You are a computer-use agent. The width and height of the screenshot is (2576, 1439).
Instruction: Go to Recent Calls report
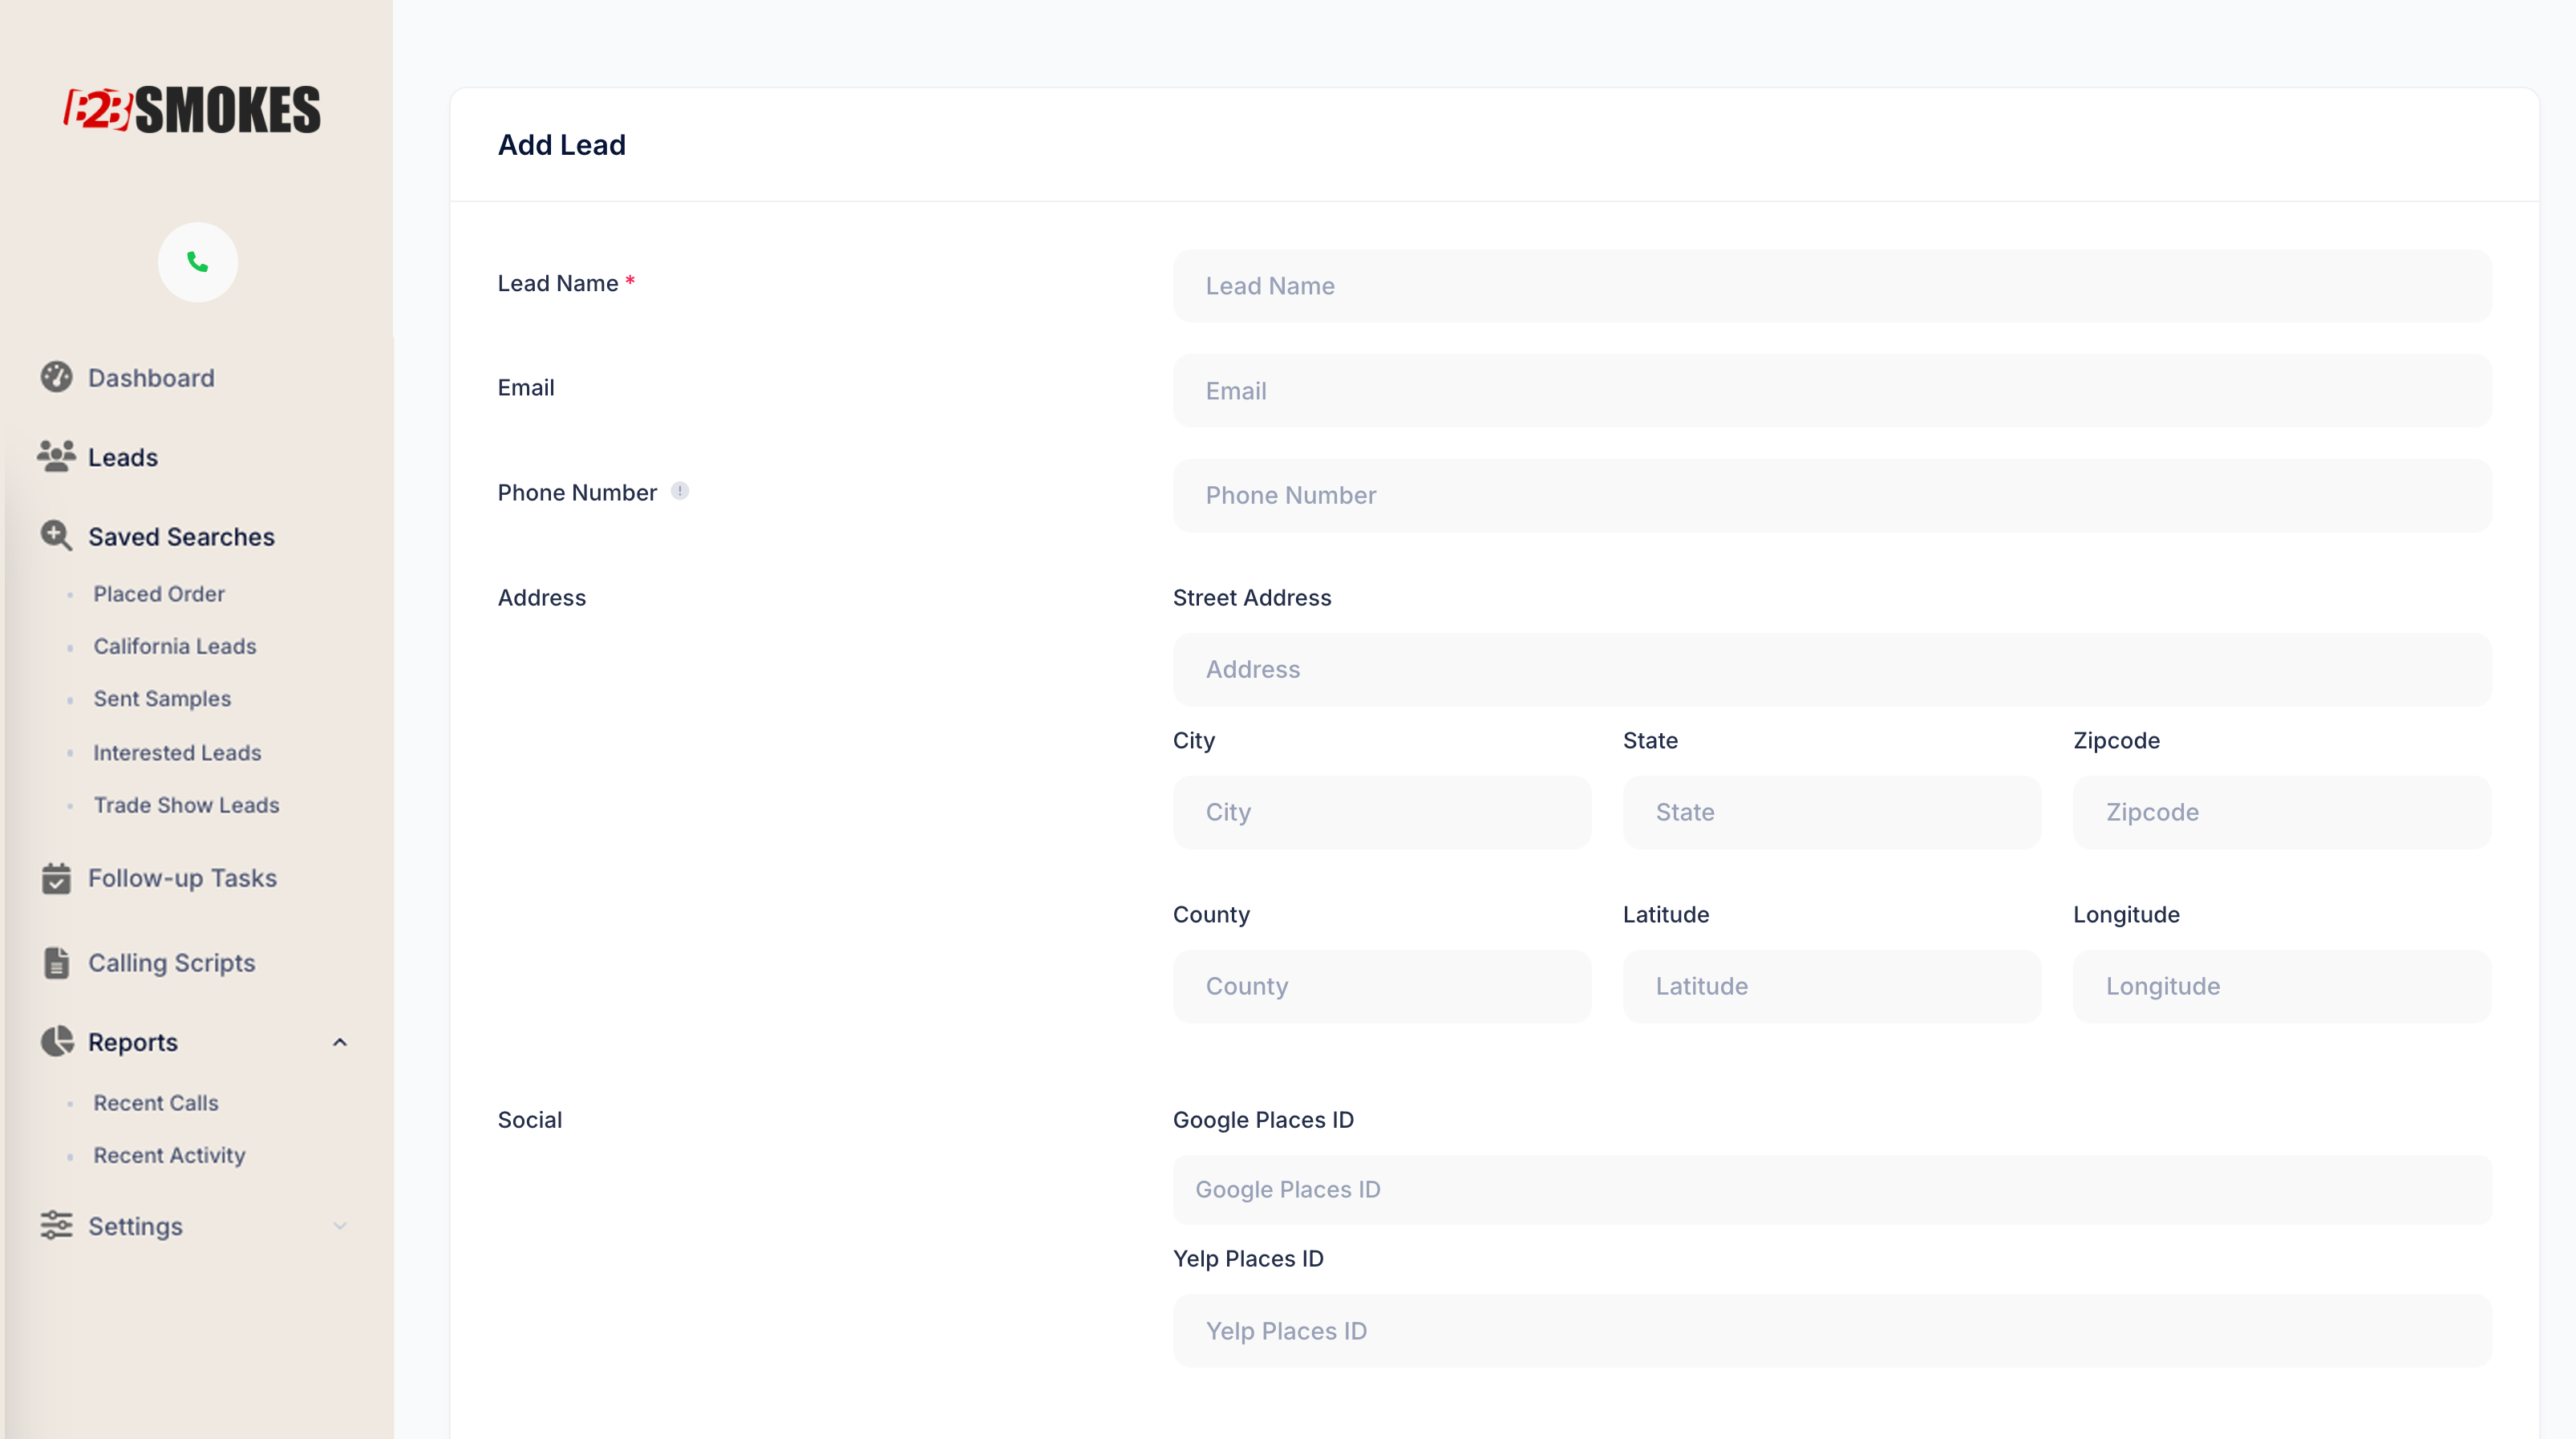coord(156,1103)
